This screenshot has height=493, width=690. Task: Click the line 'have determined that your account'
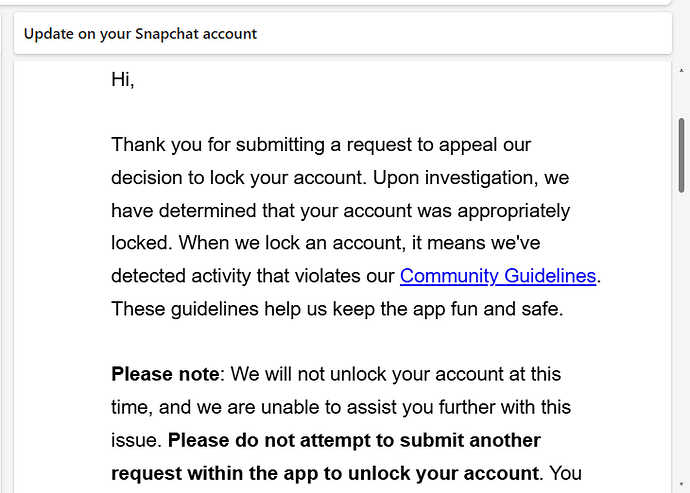click(341, 210)
